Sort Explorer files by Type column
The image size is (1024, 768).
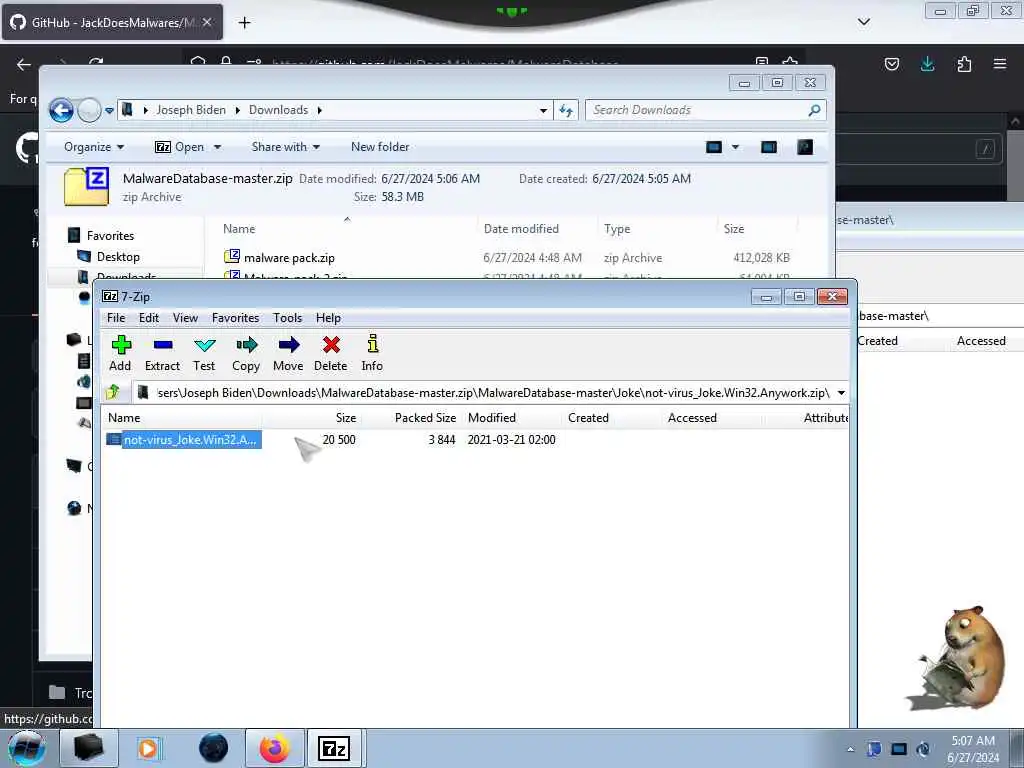pyautogui.click(x=617, y=229)
